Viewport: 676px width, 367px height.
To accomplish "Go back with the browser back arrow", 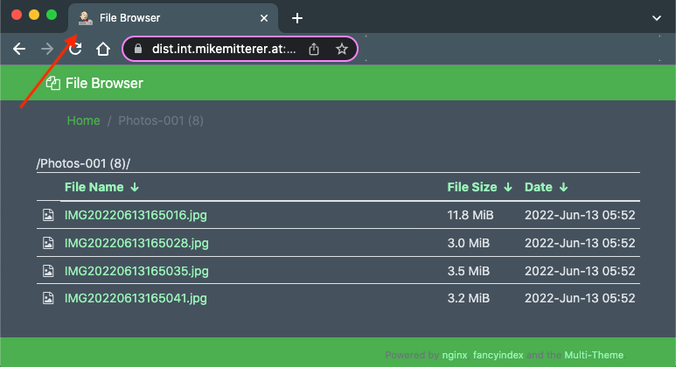I will [x=19, y=49].
